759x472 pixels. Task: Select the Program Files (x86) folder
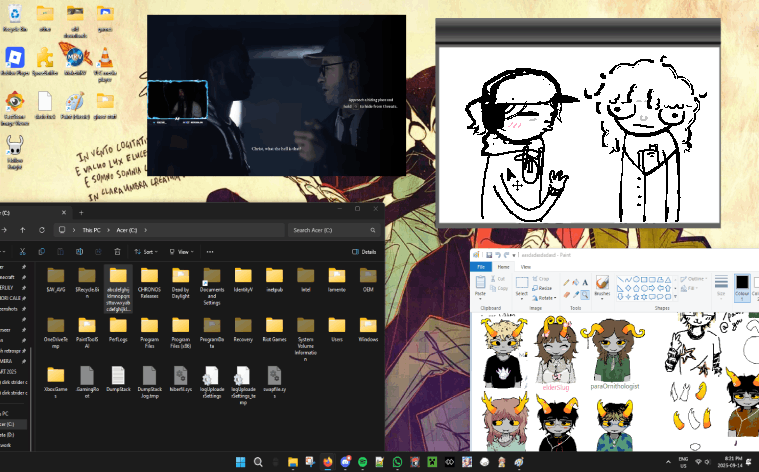[x=181, y=333]
